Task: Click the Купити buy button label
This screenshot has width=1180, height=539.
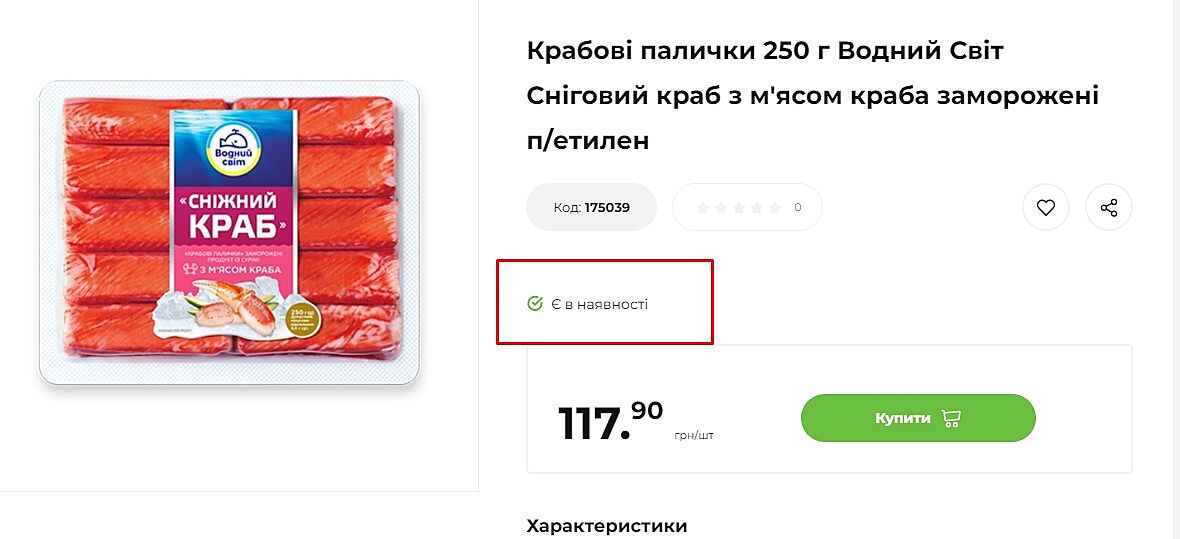Action: pyautogui.click(x=902, y=418)
